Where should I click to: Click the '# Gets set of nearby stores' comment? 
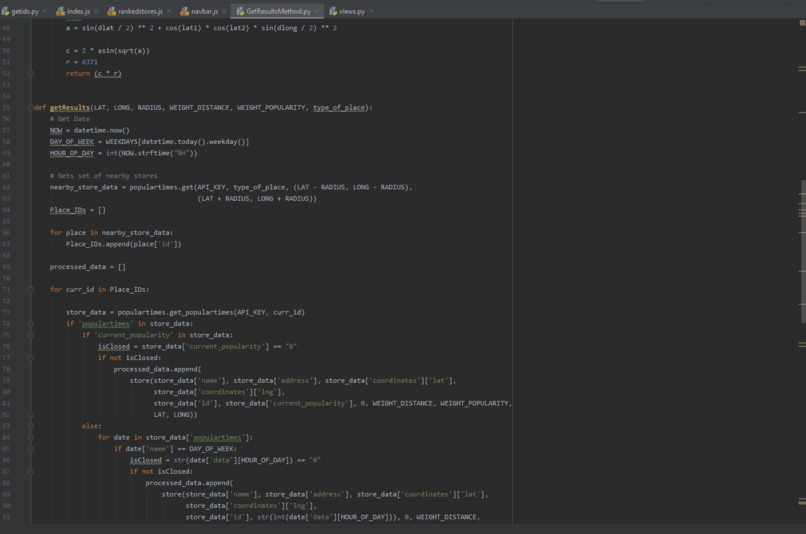(x=103, y=176)
